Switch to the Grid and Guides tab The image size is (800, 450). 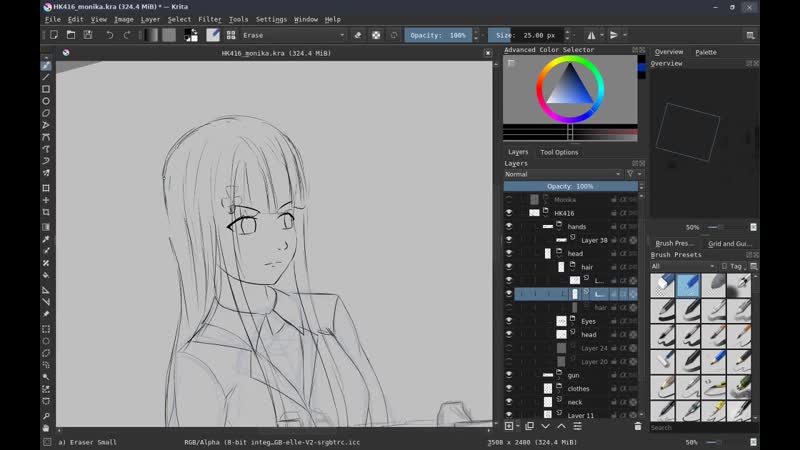tap(730, 243)
